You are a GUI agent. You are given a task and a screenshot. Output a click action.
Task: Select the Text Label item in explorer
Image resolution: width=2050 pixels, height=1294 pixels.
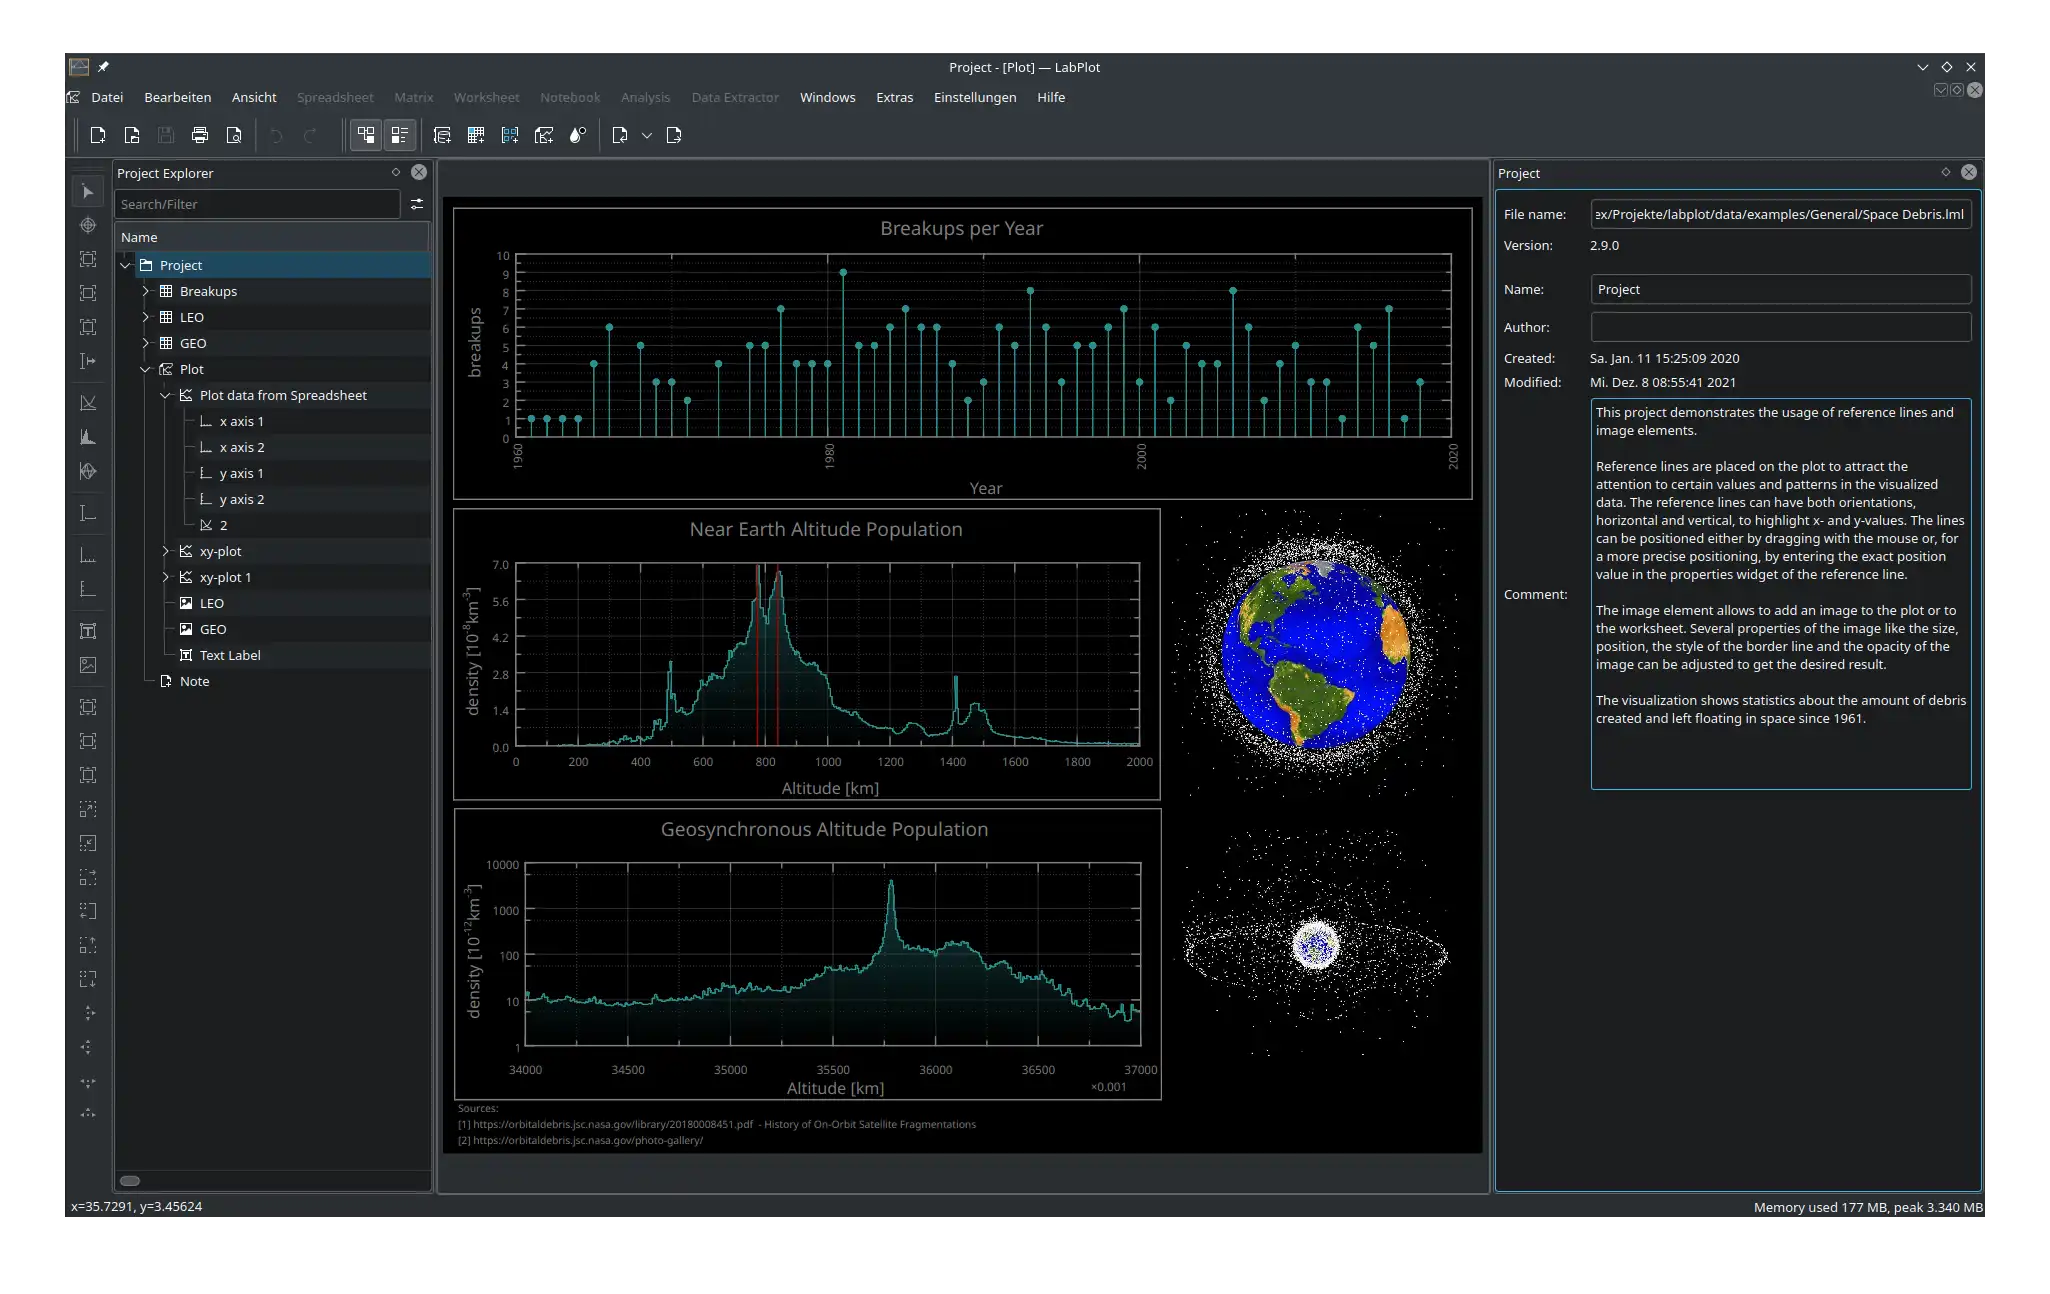(x=230, y=654)
